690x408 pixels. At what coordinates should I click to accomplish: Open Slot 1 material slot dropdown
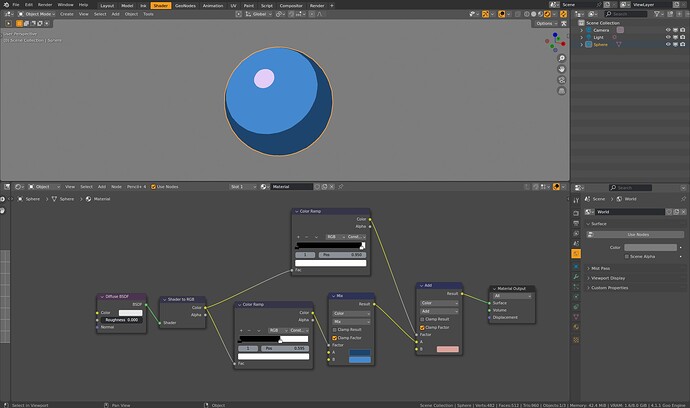[x=243, y=187]
